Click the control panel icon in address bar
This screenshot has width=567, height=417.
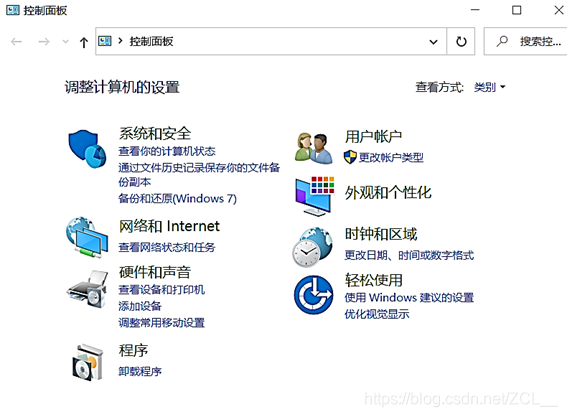coord(105,41)
